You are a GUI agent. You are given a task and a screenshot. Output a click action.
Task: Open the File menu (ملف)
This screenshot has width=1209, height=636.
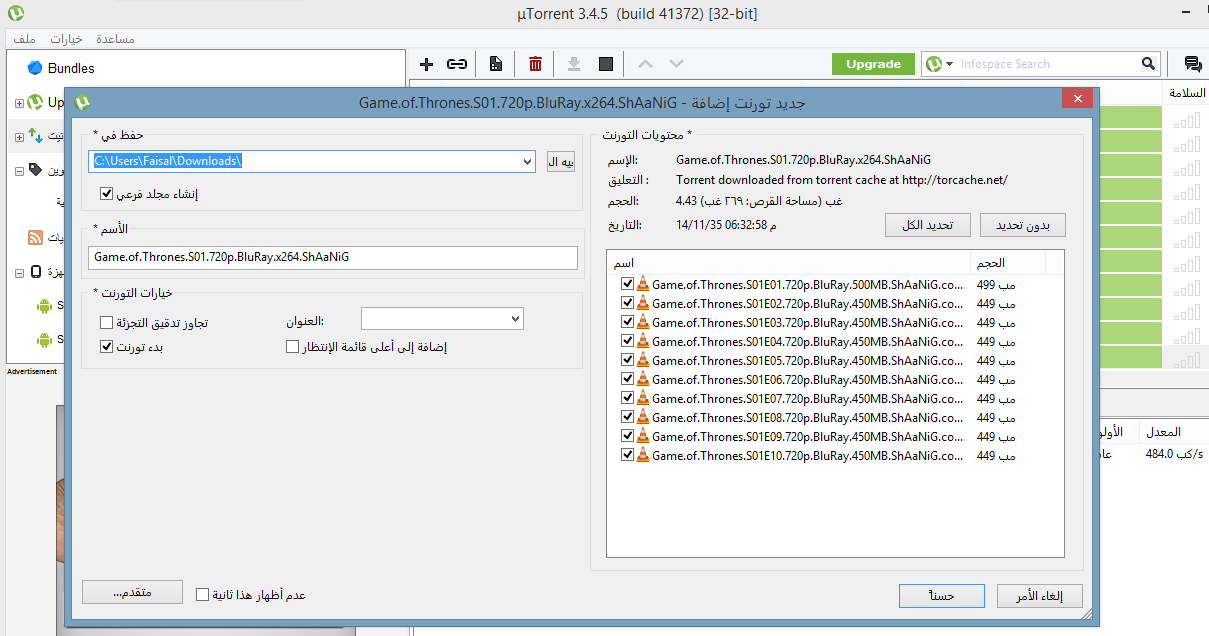click(26, 38)
